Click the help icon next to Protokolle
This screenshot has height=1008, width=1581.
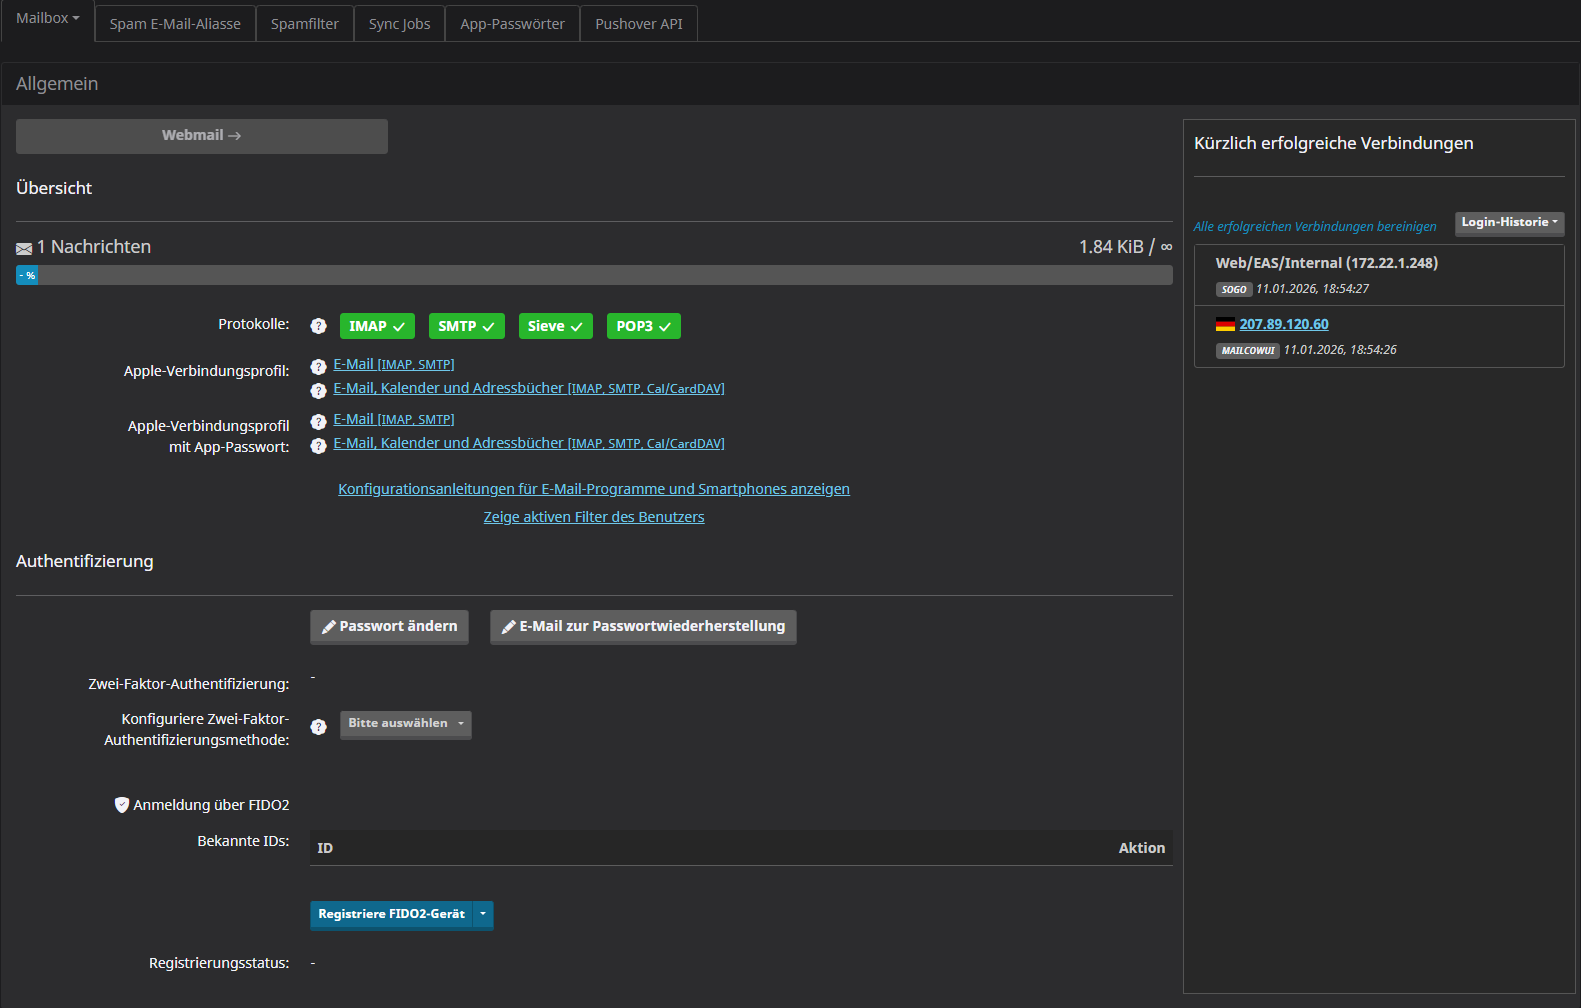[x=318, y=326]
